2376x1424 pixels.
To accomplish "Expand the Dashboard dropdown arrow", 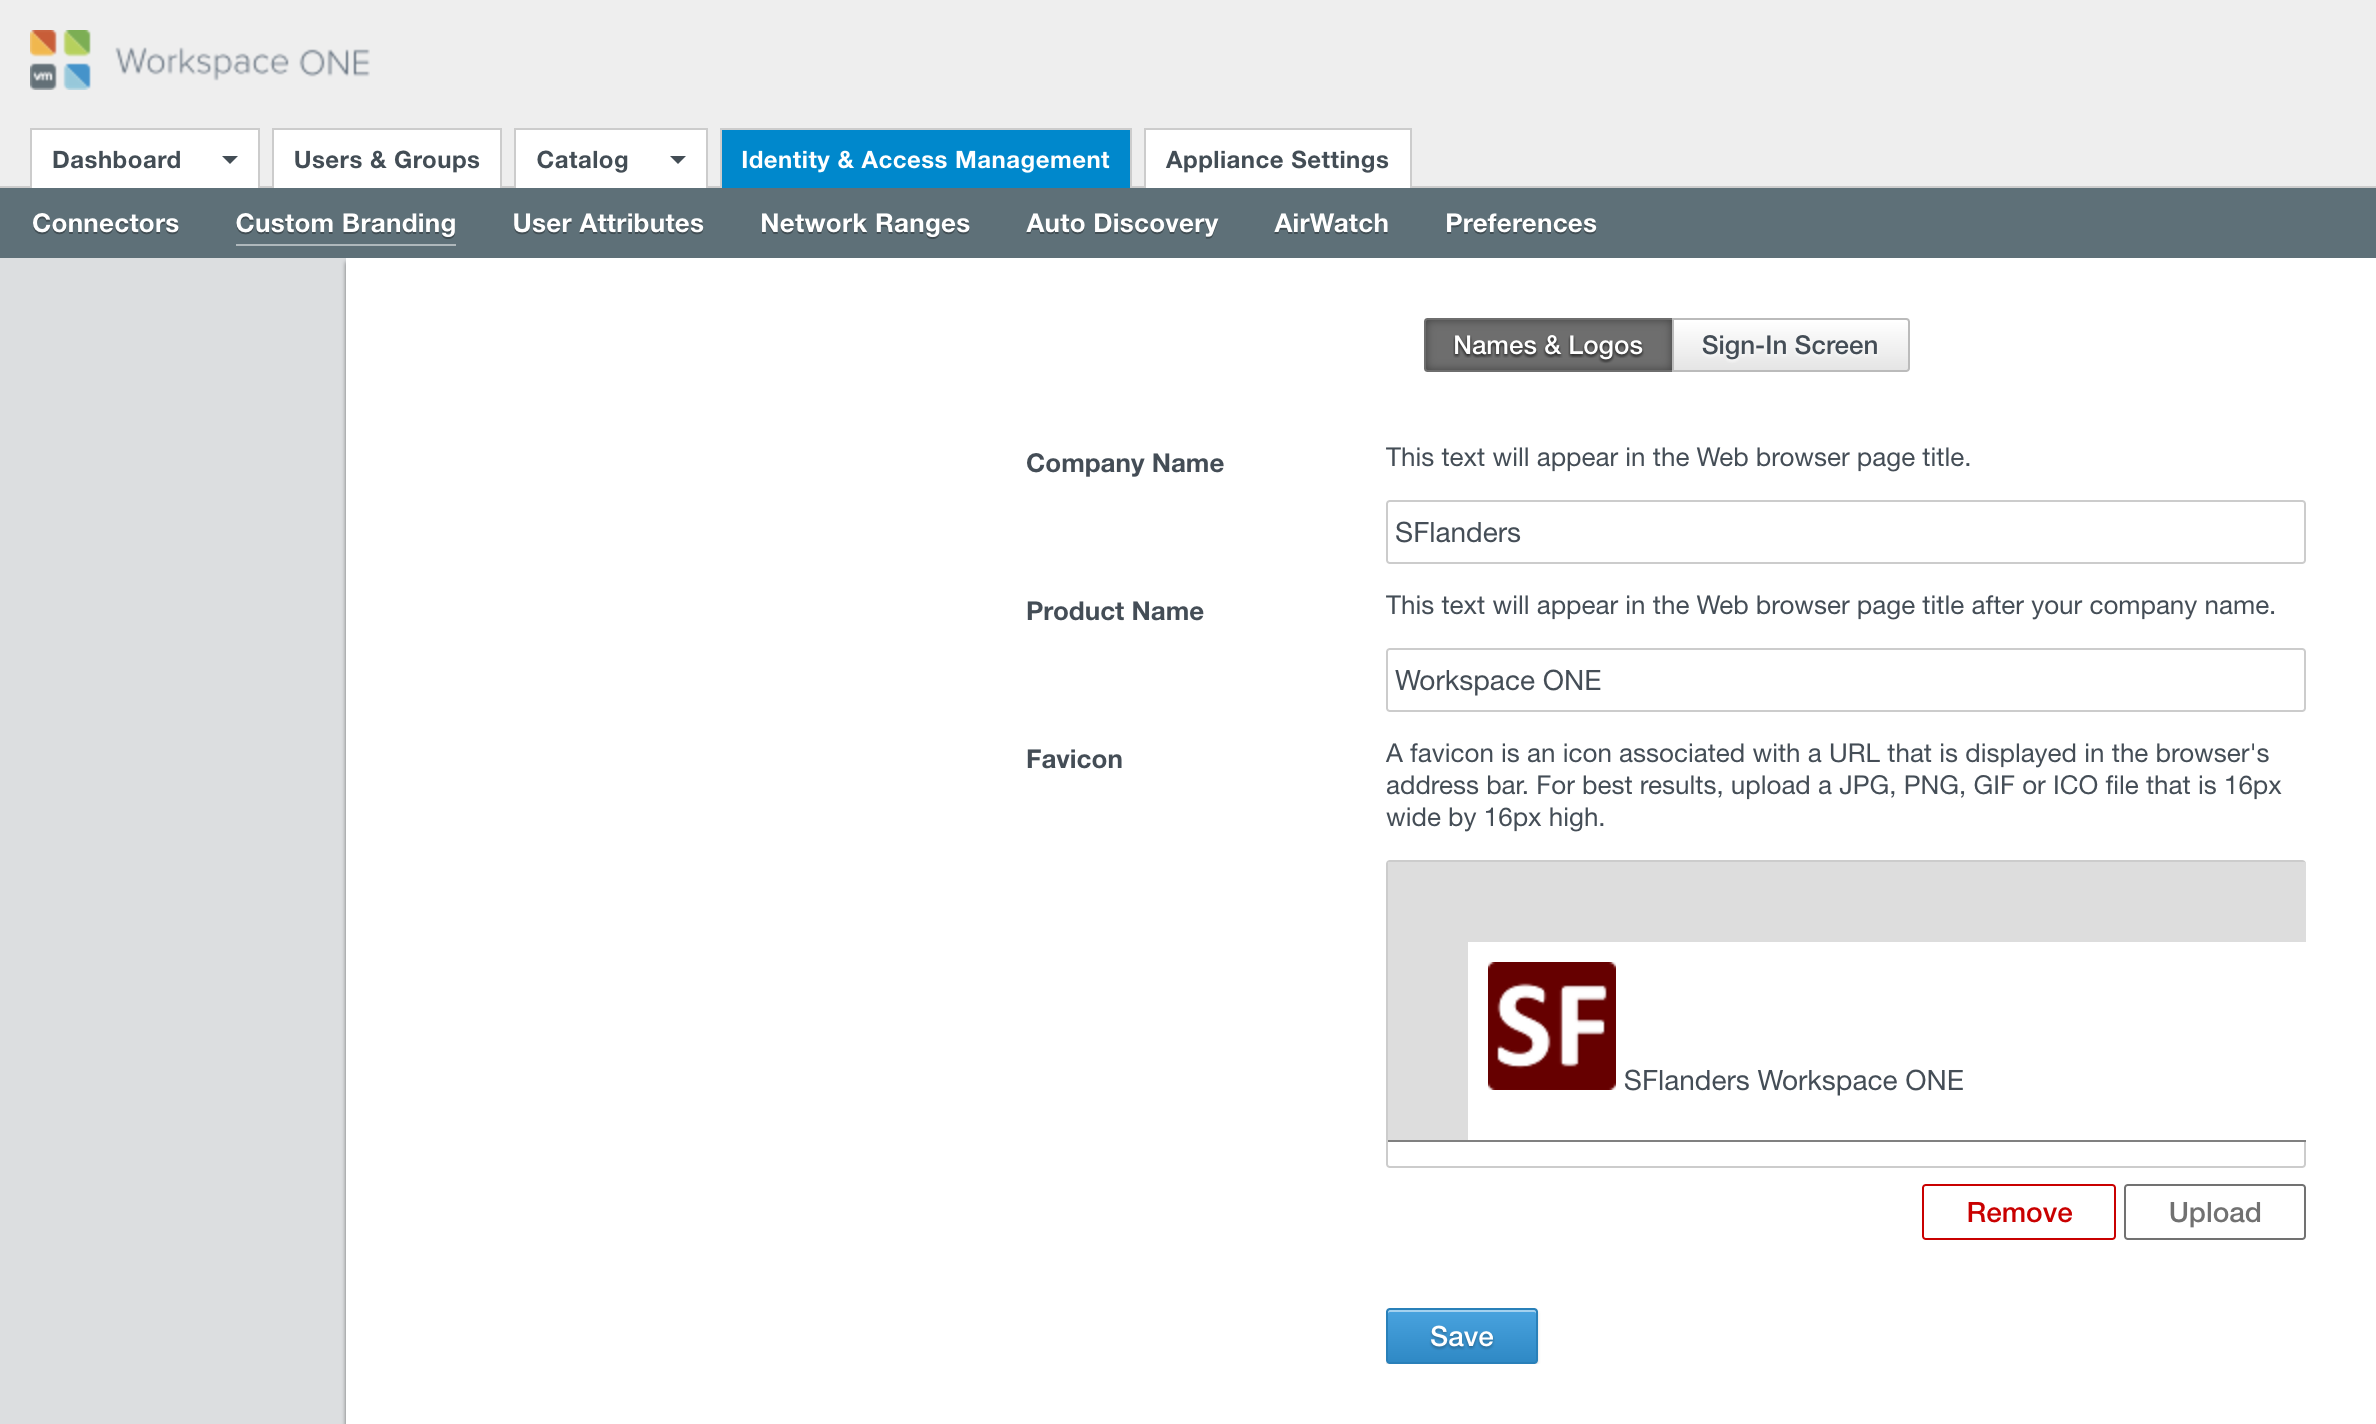I will (x=229, y=160).
